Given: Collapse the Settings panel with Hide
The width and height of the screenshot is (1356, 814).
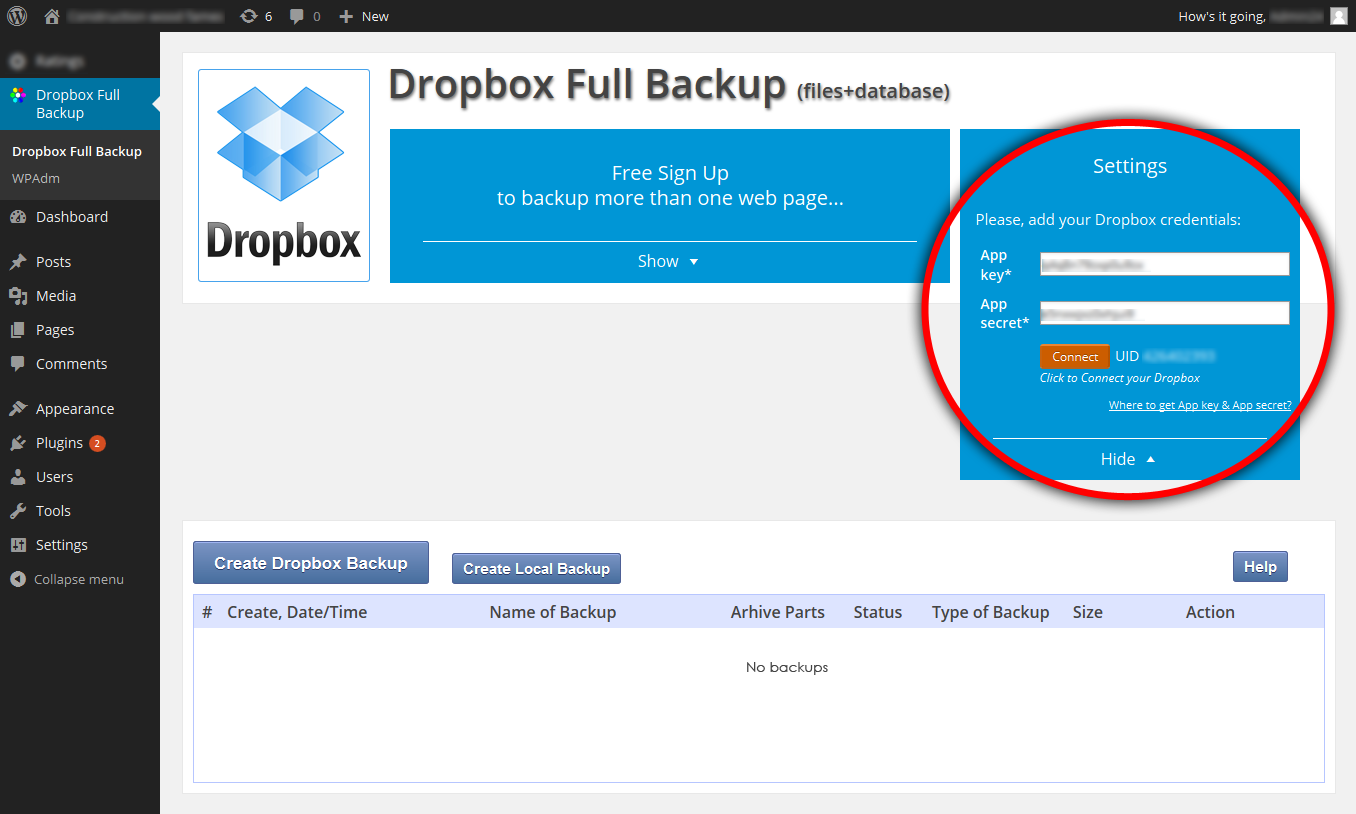Looking at the screenshot, I should click(1129, 459).
